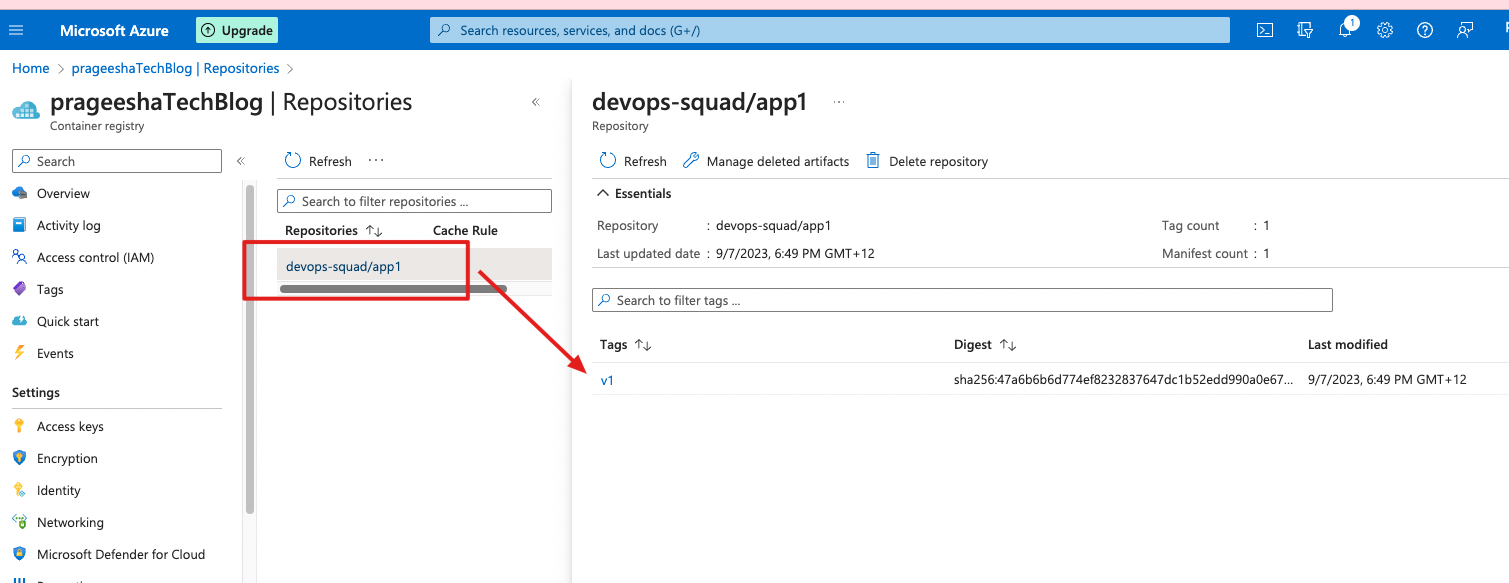Delete repository using the trash icon
This screenshot has width=1509, height=583.
click(x=926, y=160)
